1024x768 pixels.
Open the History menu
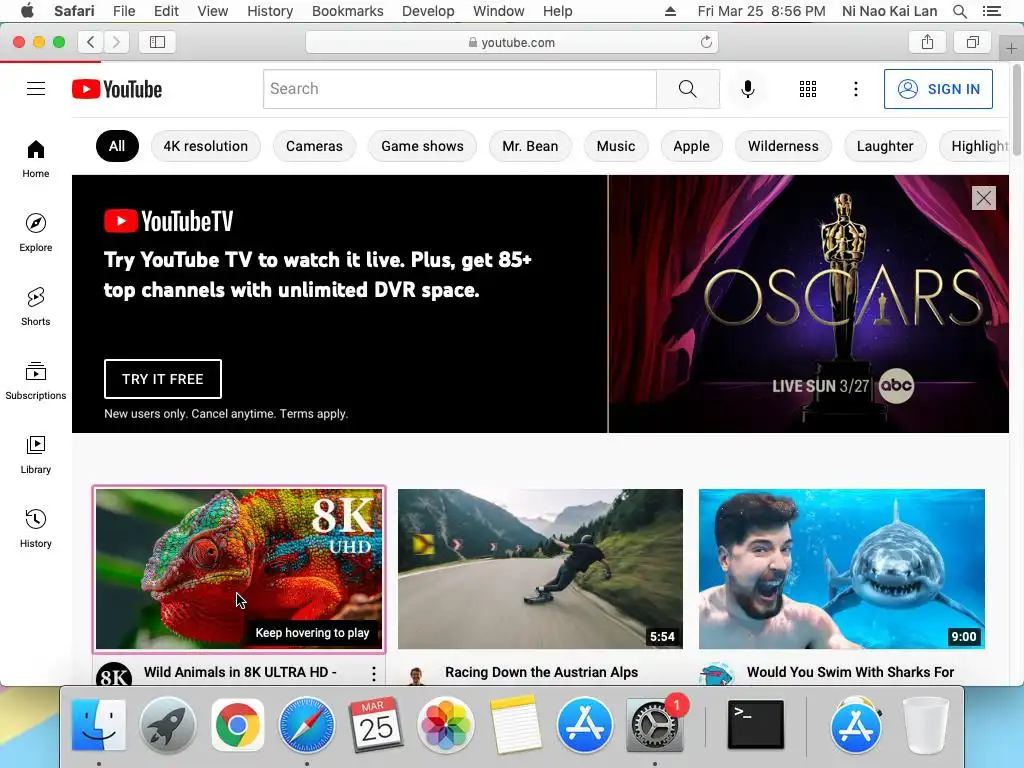point(270,11)
